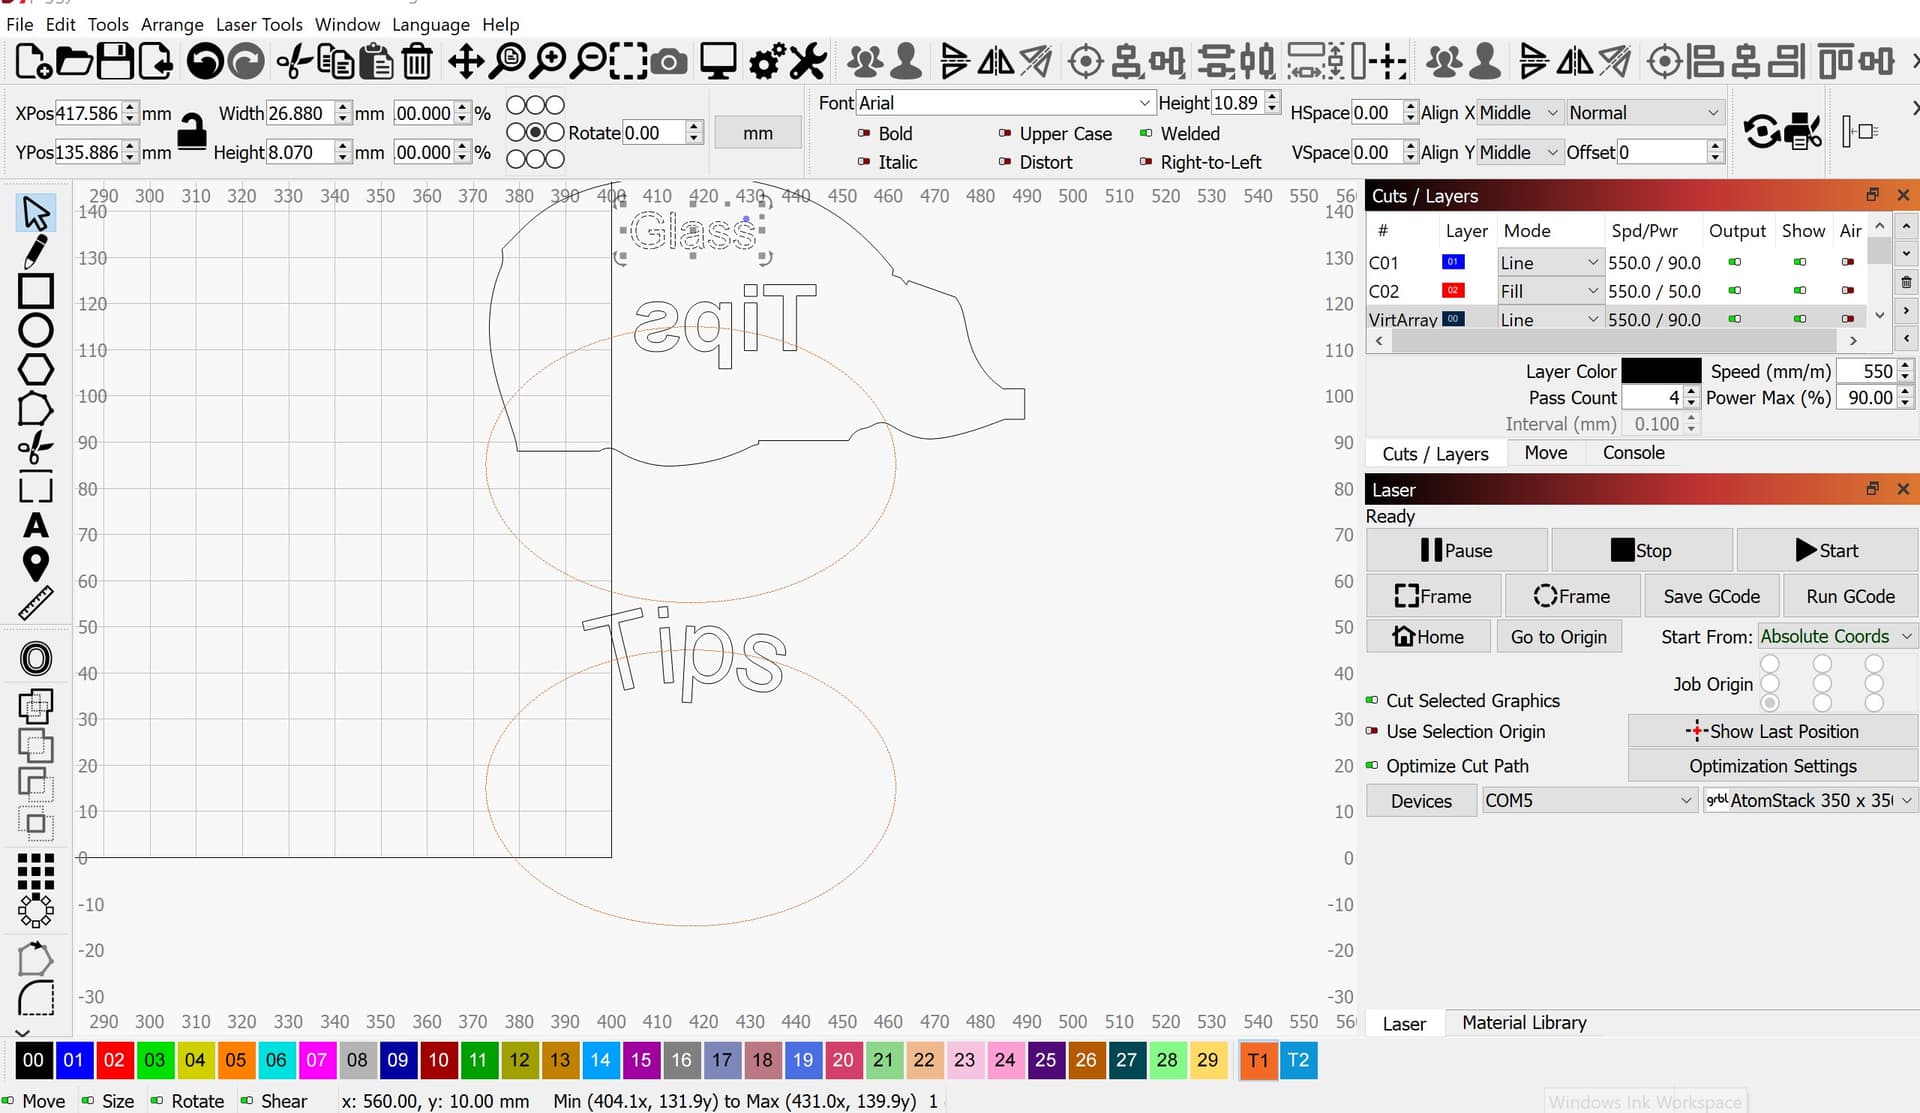Open the Font Arial dropdown
Image resolution: width=1920 pixels, height=1113 pixels.
click(x=1144, y=103)
